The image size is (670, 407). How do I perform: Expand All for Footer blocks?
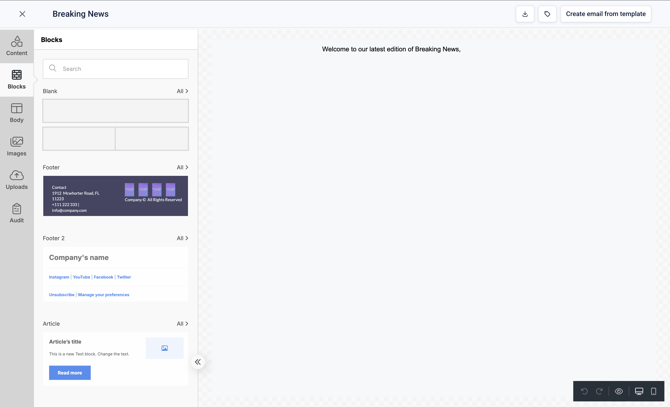(182, 167)
